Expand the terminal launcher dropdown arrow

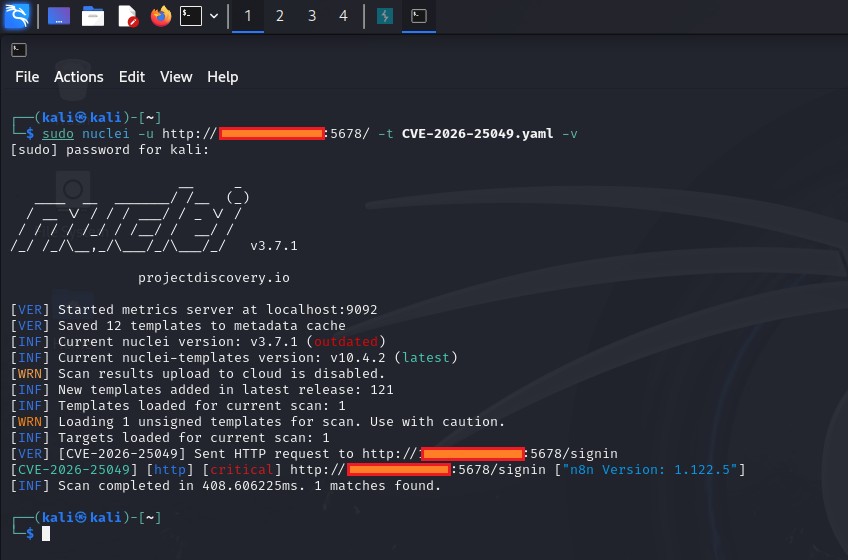214,16
